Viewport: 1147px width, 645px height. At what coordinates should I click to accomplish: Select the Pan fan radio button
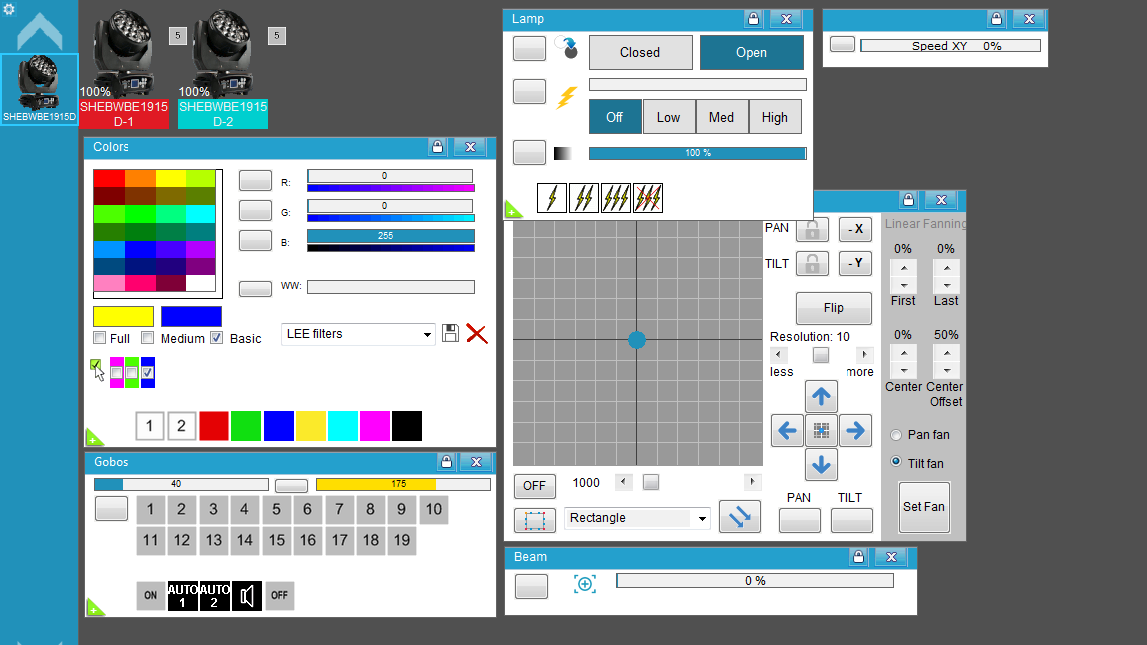[896, 435]
